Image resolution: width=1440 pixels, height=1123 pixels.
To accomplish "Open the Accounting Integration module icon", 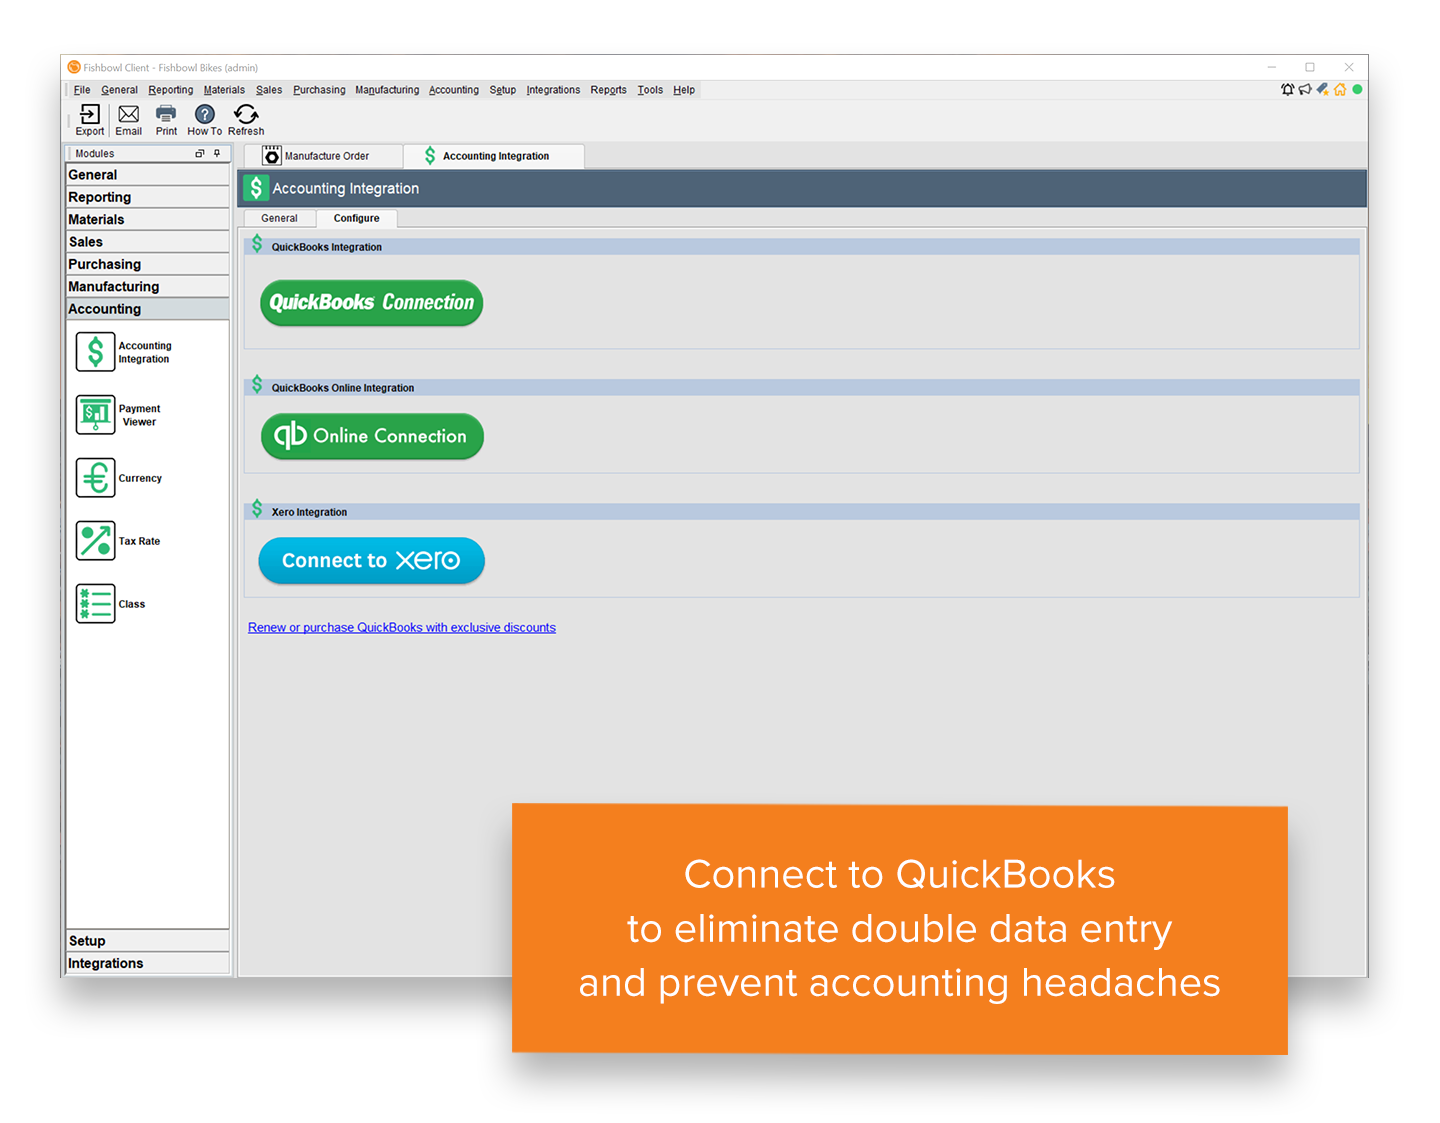I will (x=96, y=352).
